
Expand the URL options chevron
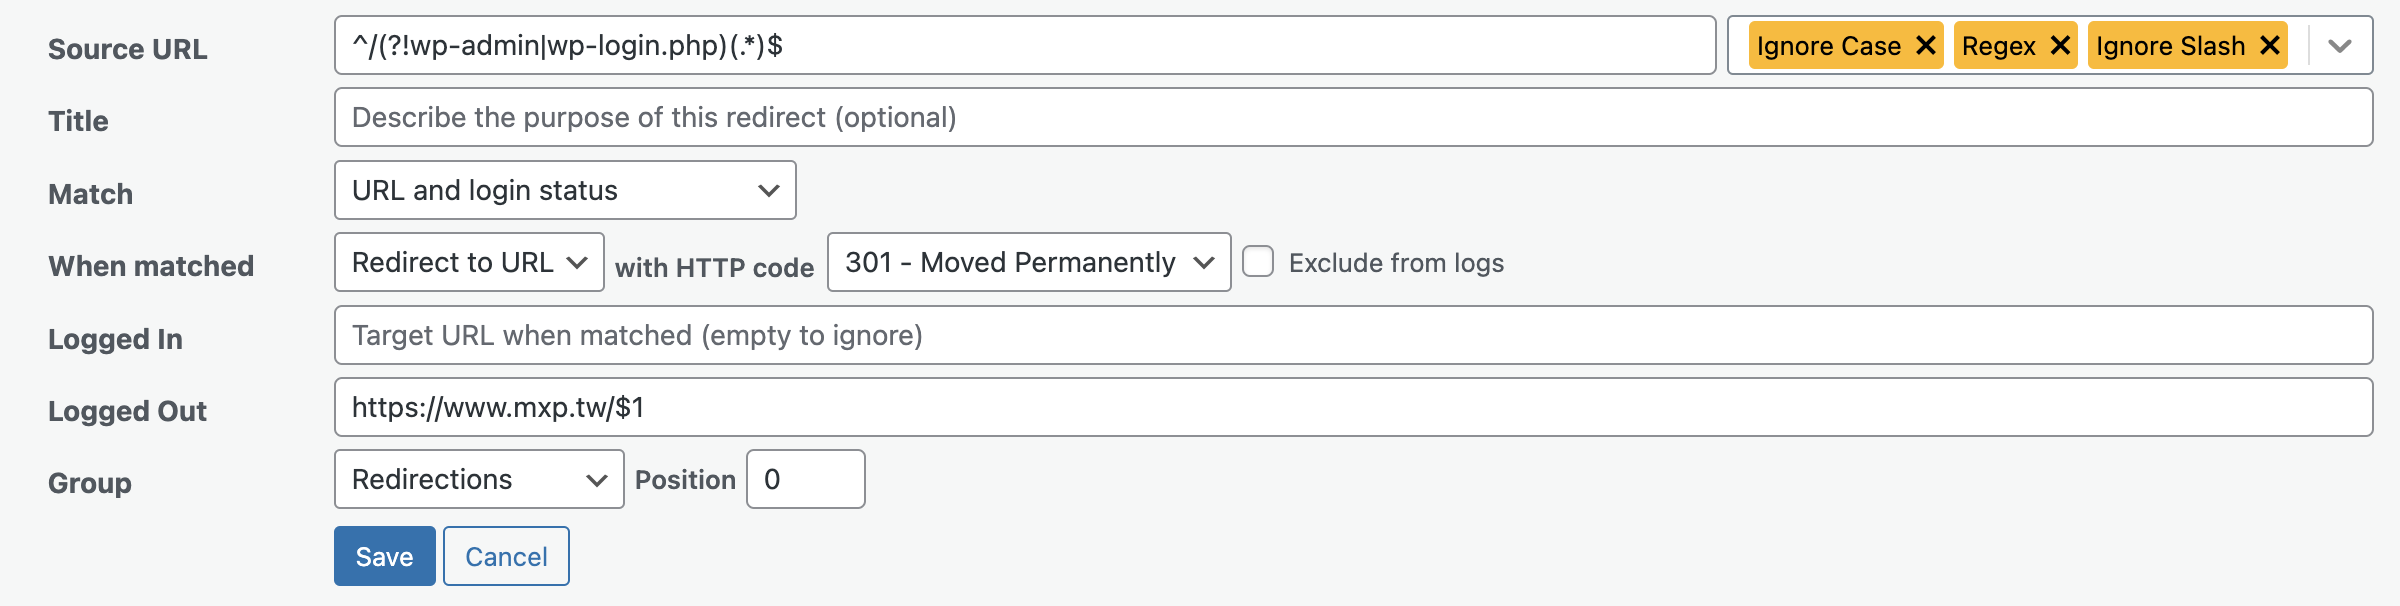(x=2340, y=46)
